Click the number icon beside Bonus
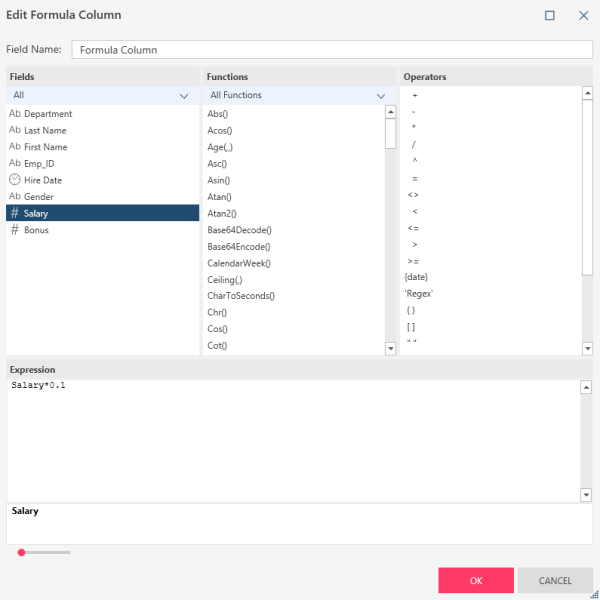 [14, 230]
